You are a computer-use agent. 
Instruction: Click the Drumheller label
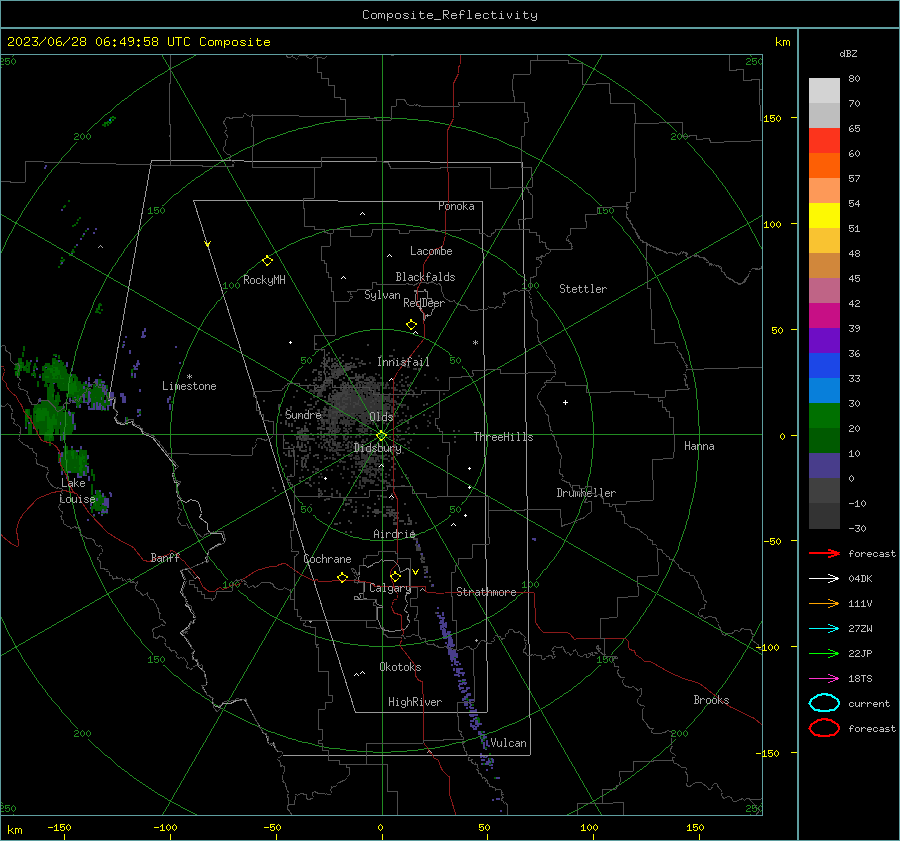pyautogui.click(x=586, y=493)
